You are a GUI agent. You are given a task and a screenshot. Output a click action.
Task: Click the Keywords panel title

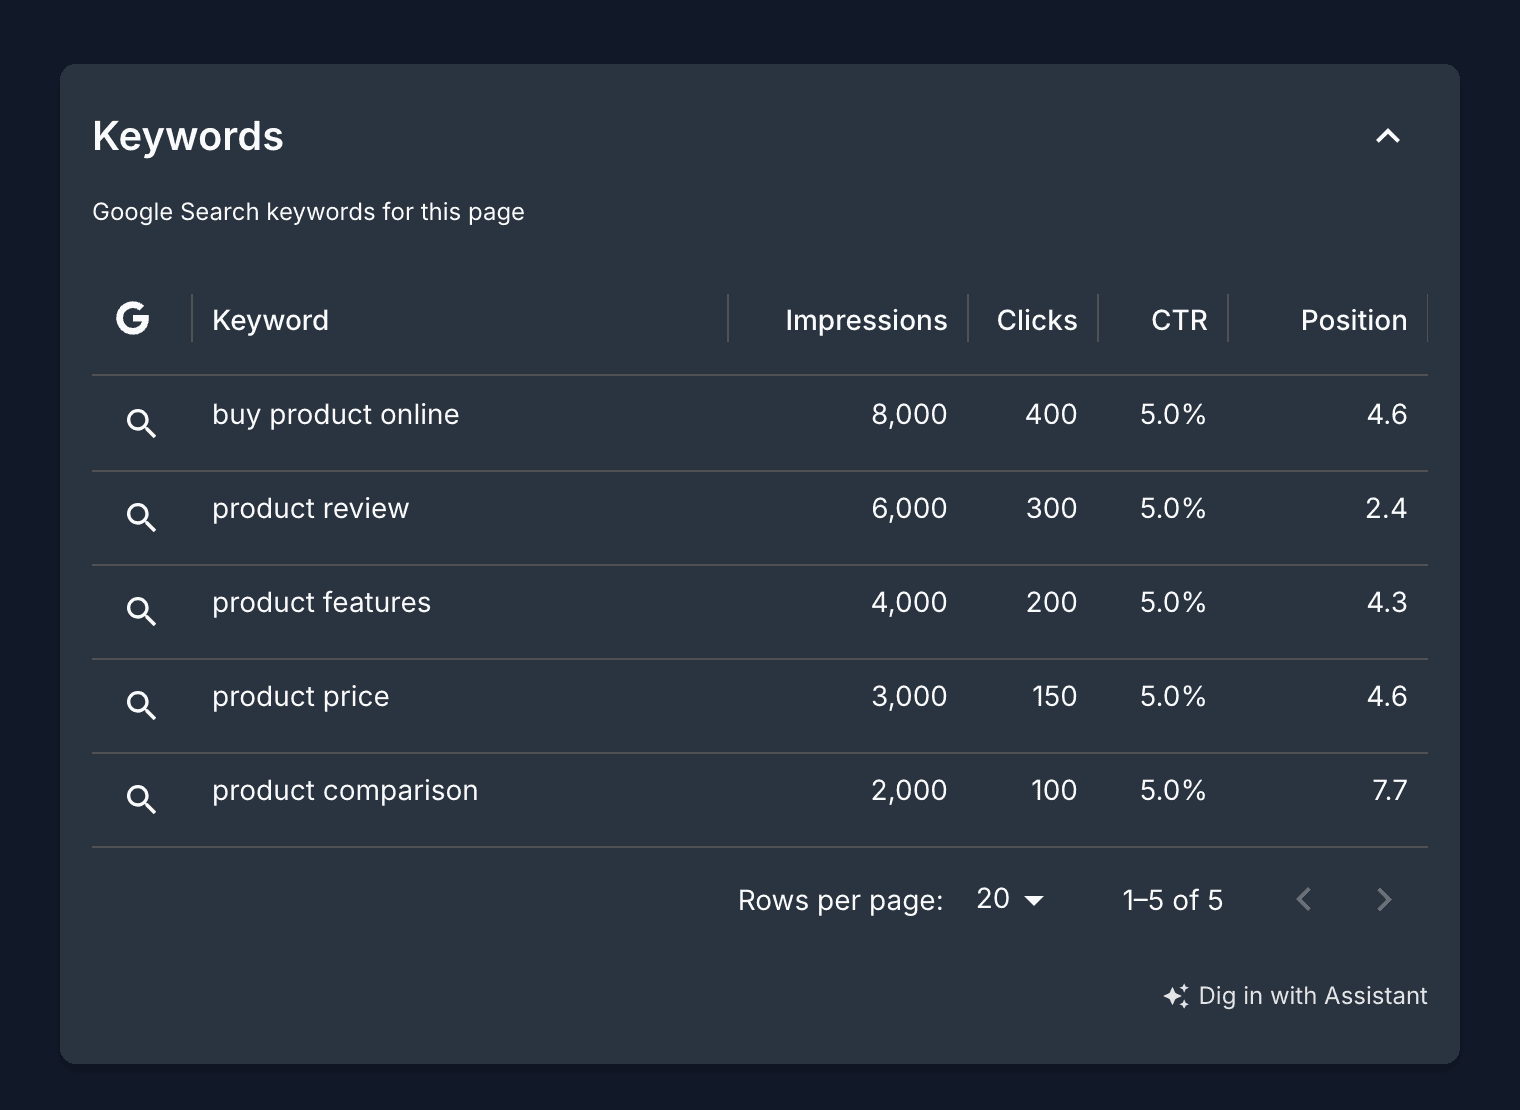pos(188,137)
